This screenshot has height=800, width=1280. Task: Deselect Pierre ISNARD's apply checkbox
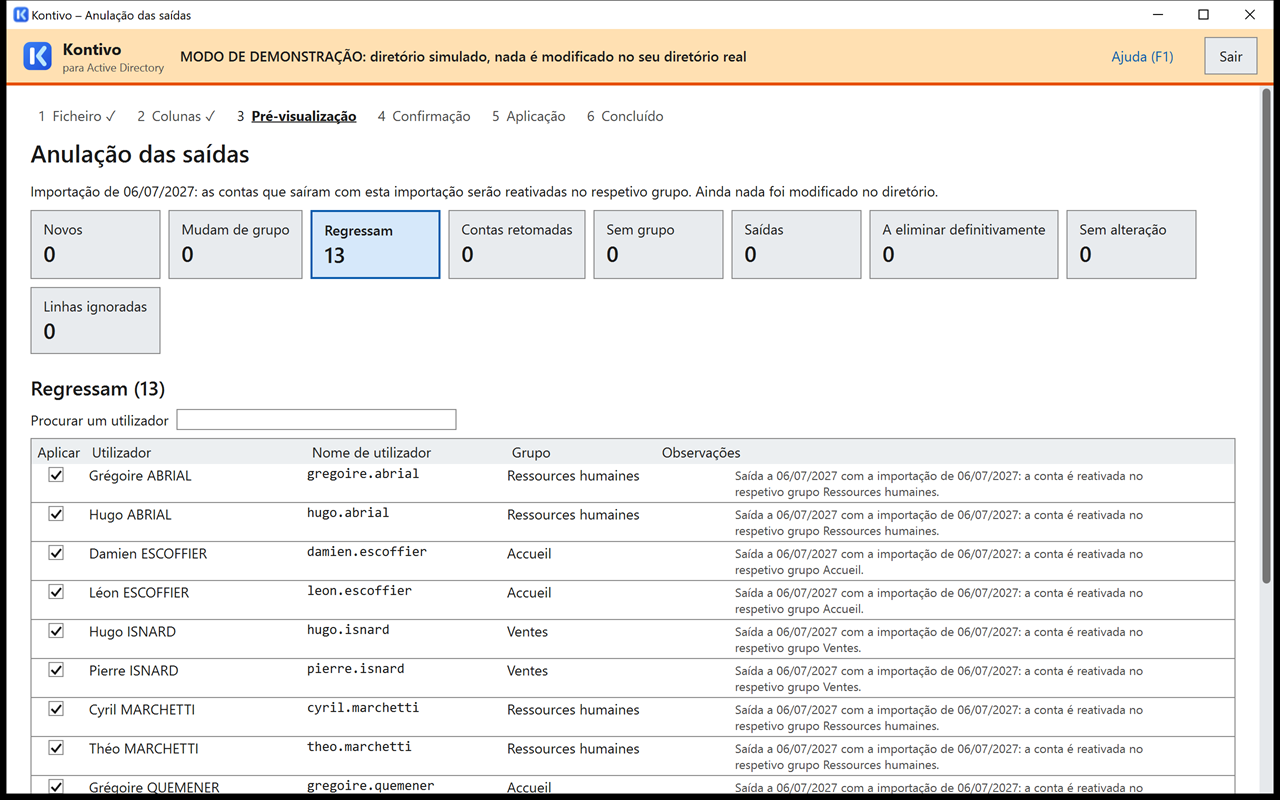(x=56, y=670)
